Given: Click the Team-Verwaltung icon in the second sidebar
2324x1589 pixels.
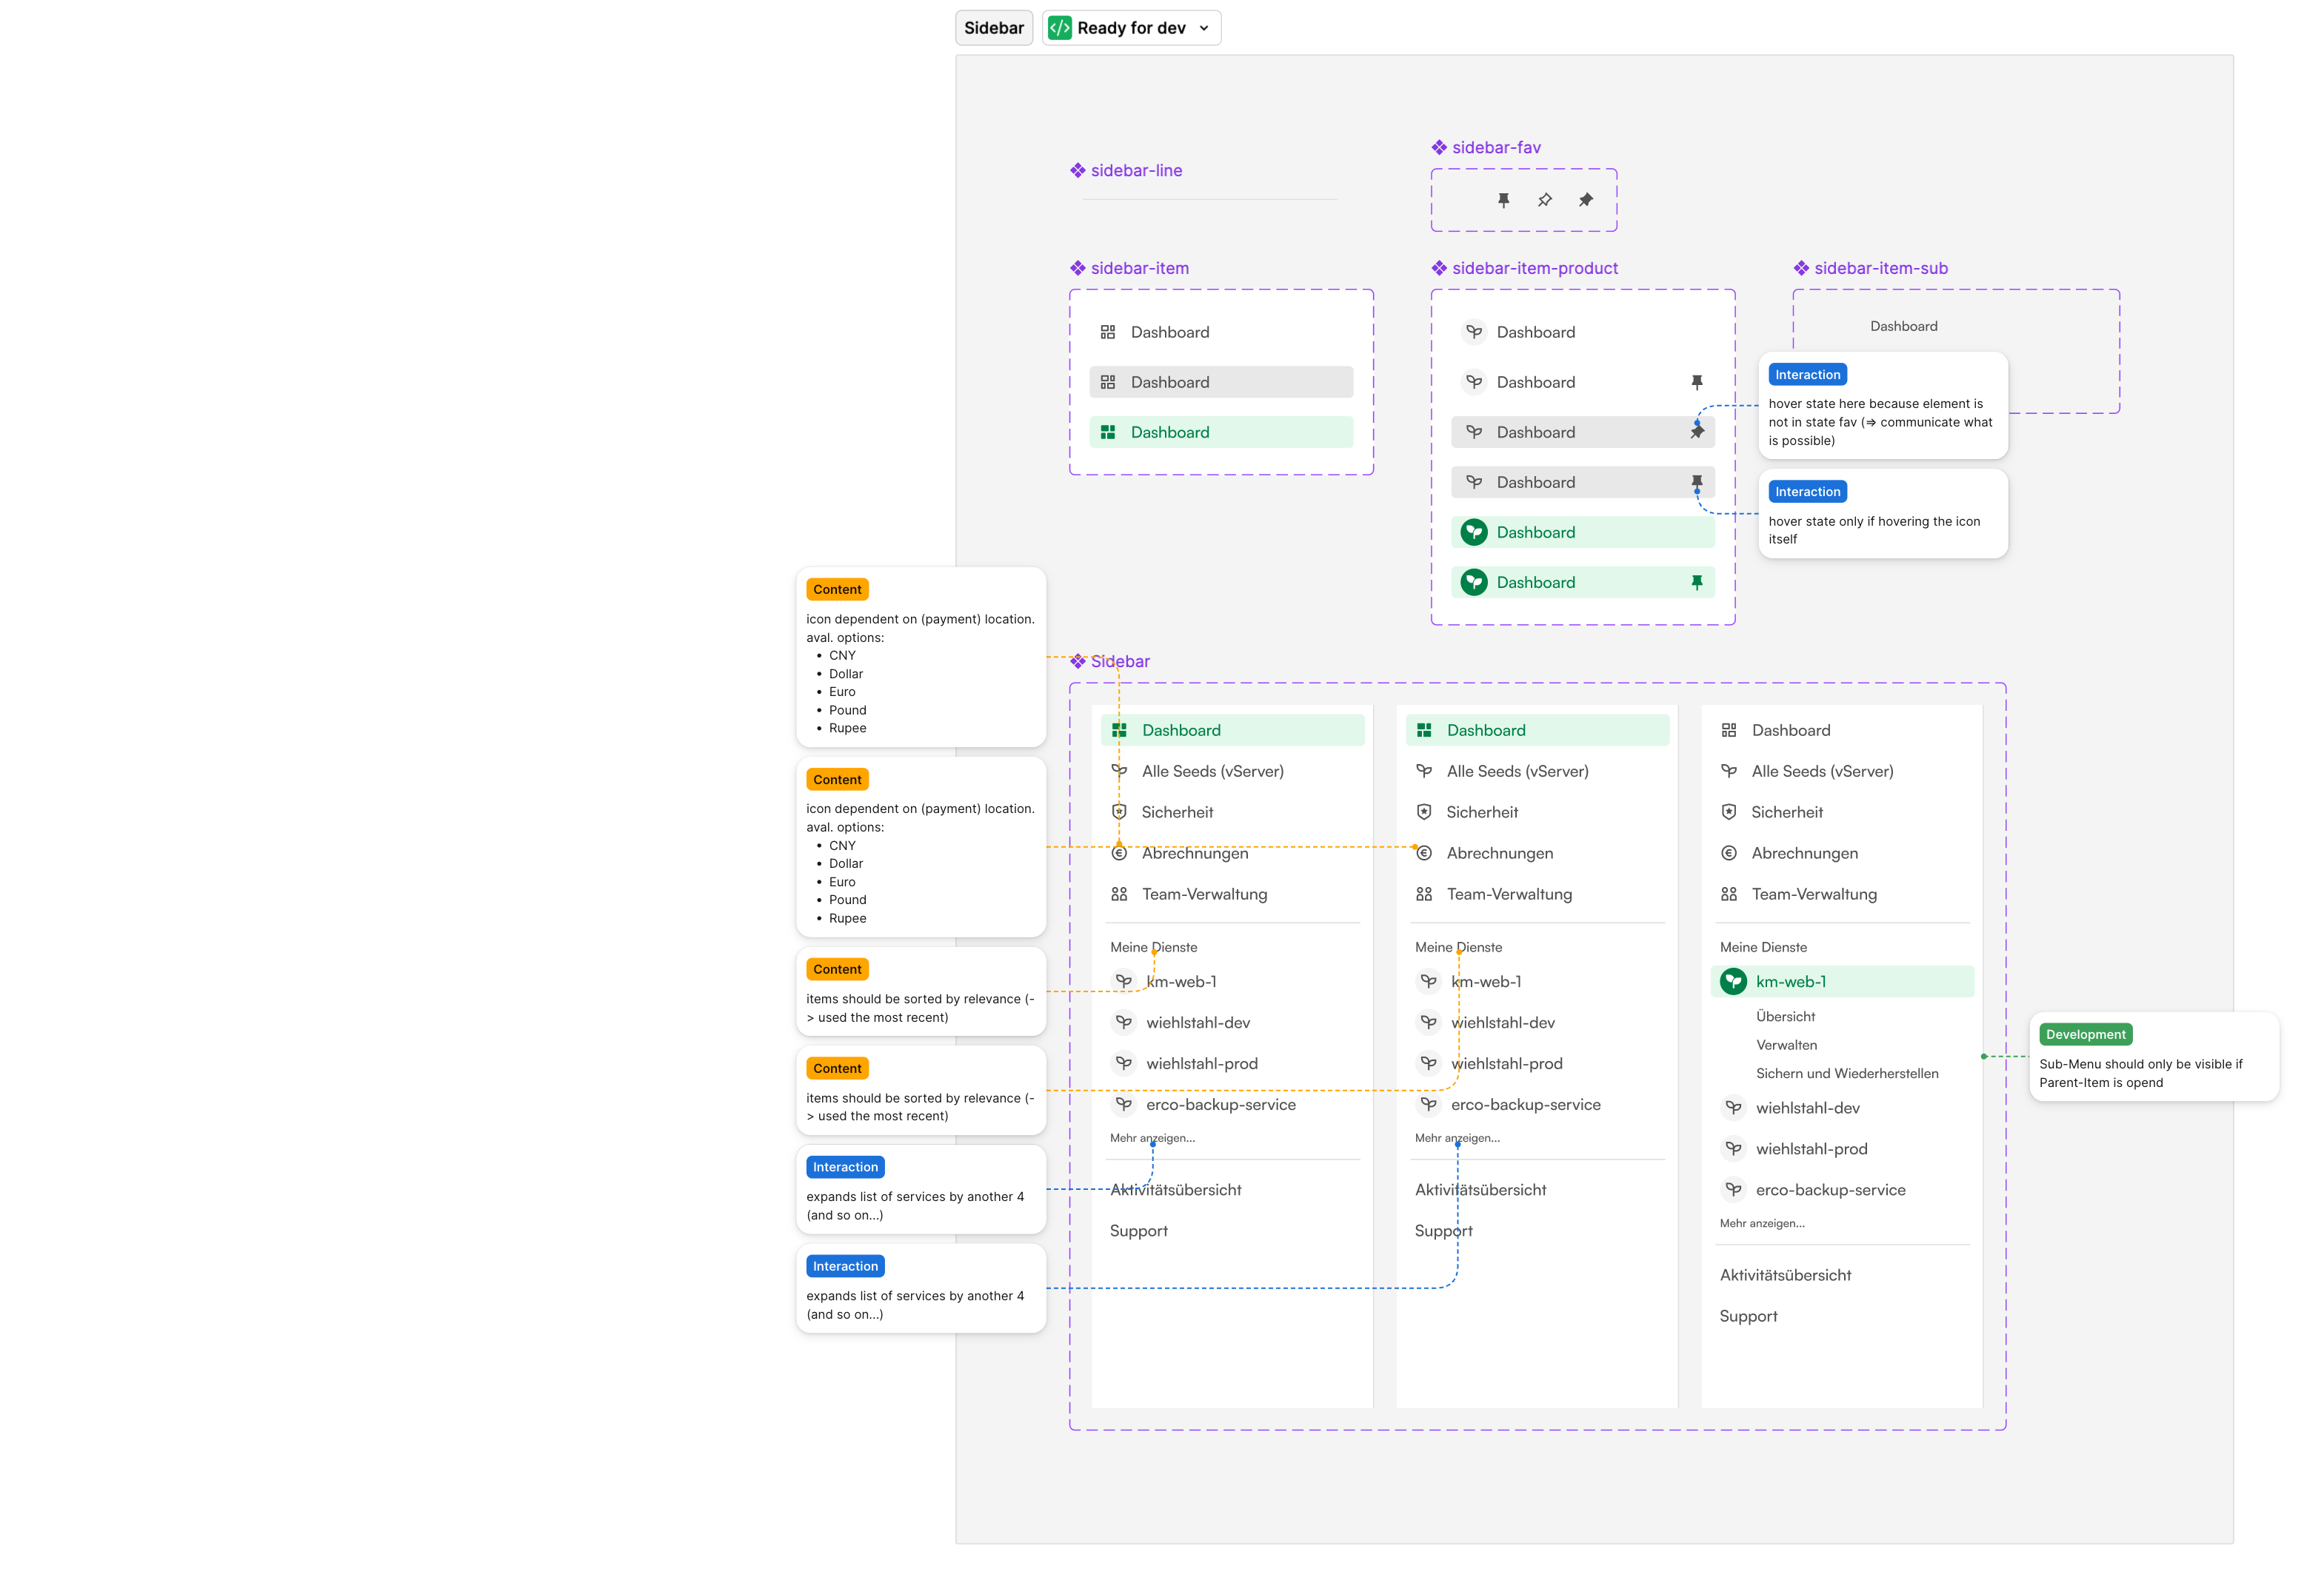Looking at the screenshot, I should click(1423, 894).
